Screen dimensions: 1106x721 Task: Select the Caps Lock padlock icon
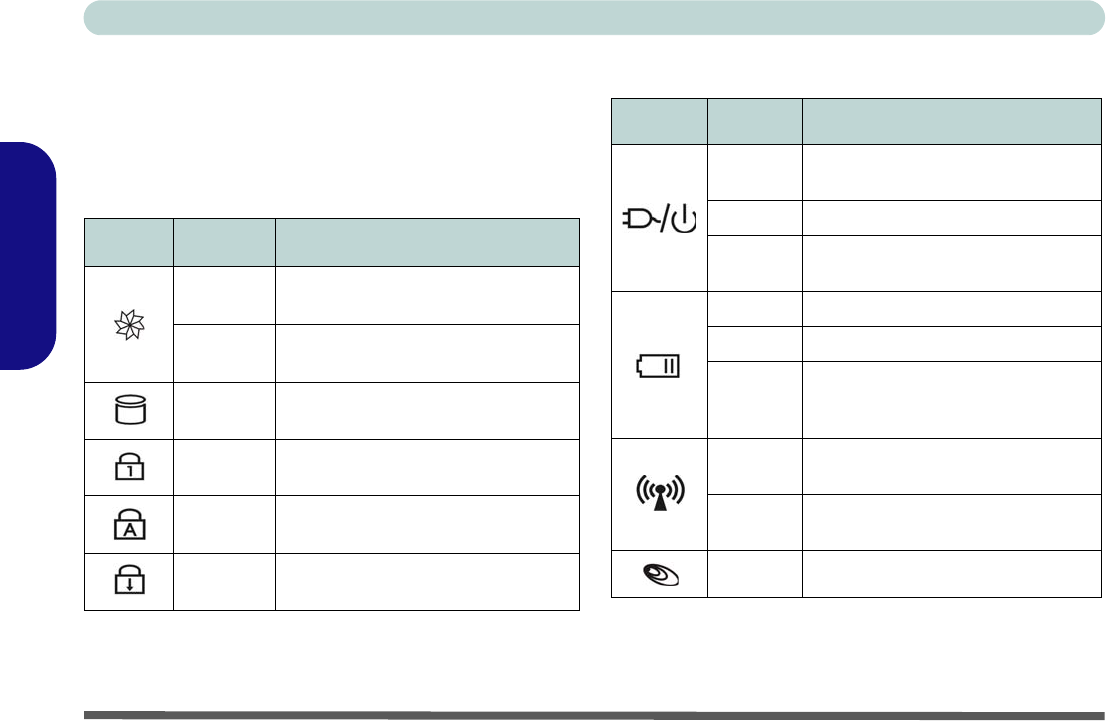pyautogui.click(x=128, y=524)
